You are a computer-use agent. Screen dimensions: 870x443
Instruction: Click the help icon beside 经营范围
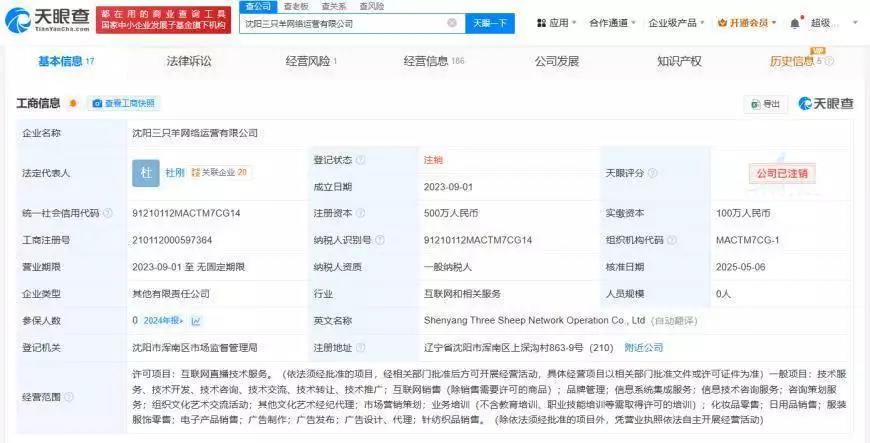[x=69, y=397]
